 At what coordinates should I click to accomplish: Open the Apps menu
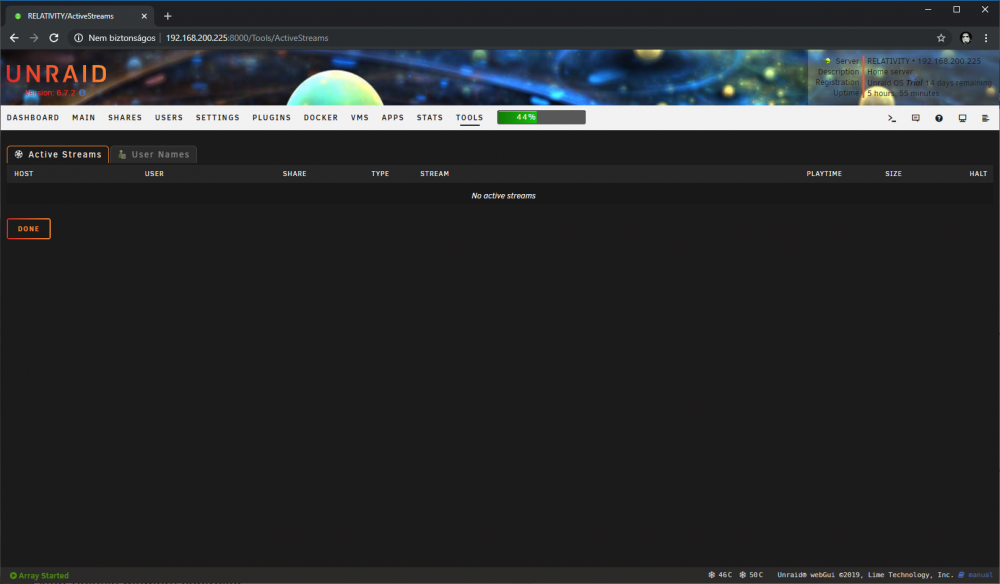[x=393, y=118]
